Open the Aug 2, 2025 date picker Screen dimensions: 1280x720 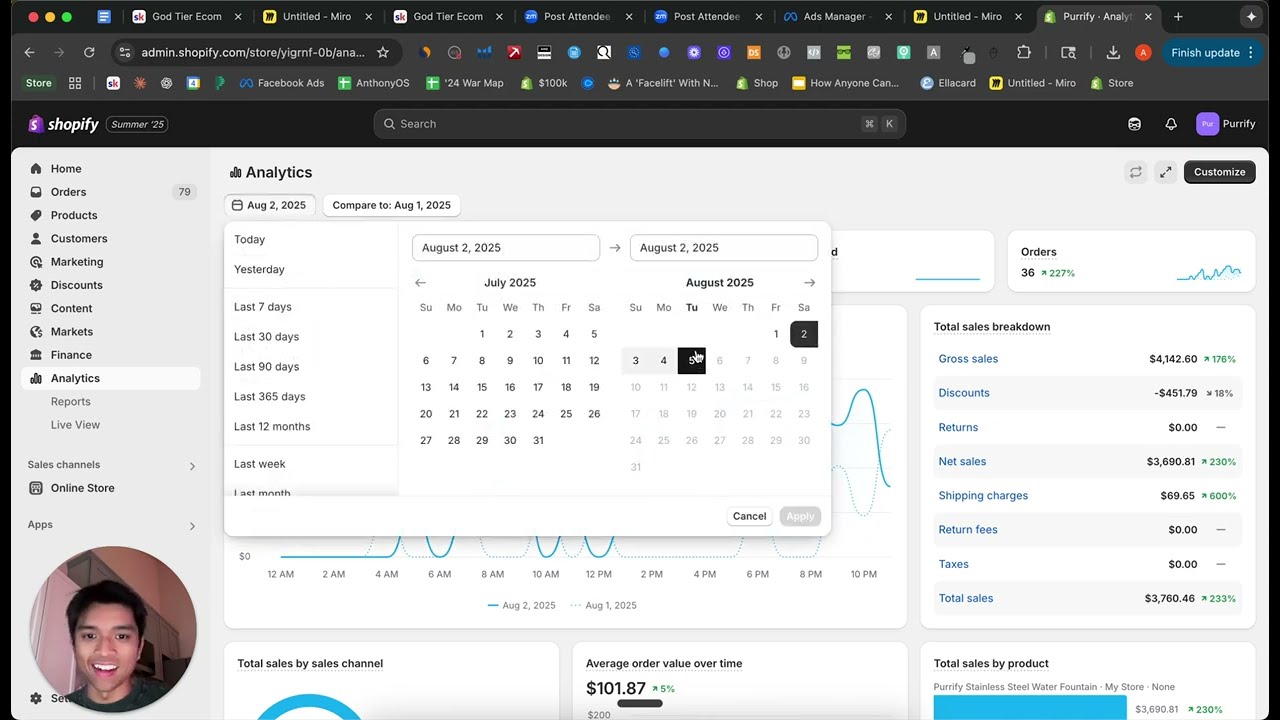click(x=269, y=205)
